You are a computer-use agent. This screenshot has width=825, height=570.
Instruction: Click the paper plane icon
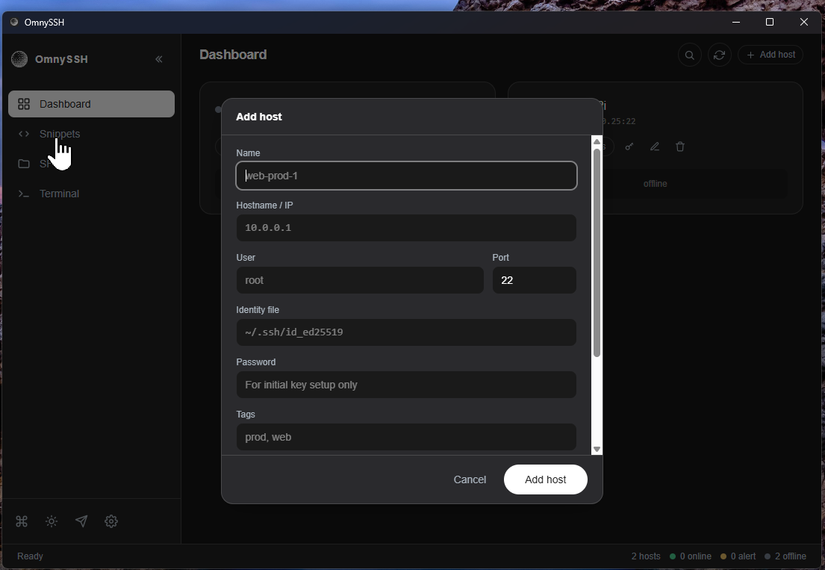(81, 521)
